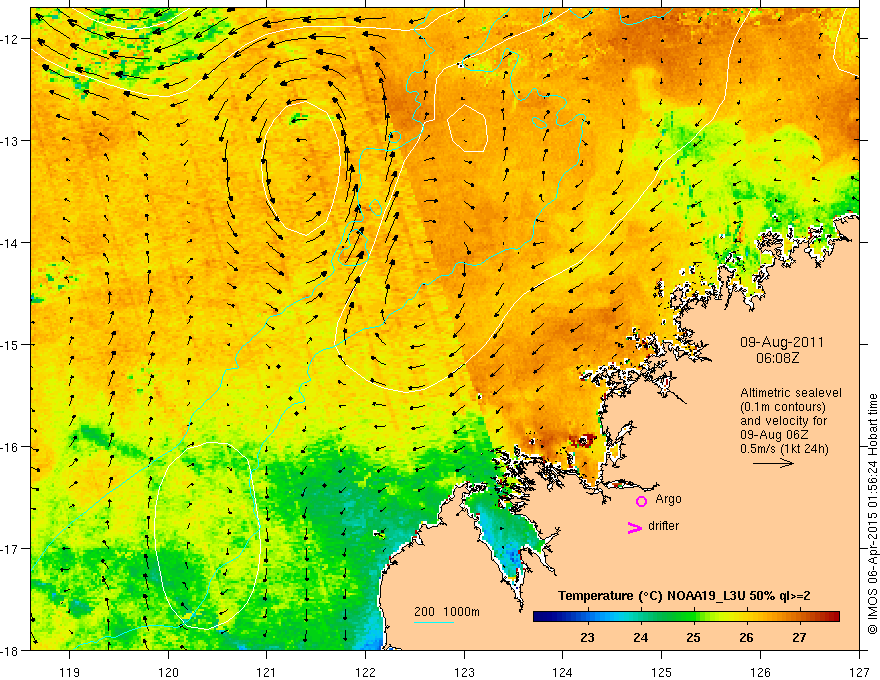The height and width of the screenshot is (680, 880).
Task: Click the colorbar label 23
Action: click(x=588, y=638)
